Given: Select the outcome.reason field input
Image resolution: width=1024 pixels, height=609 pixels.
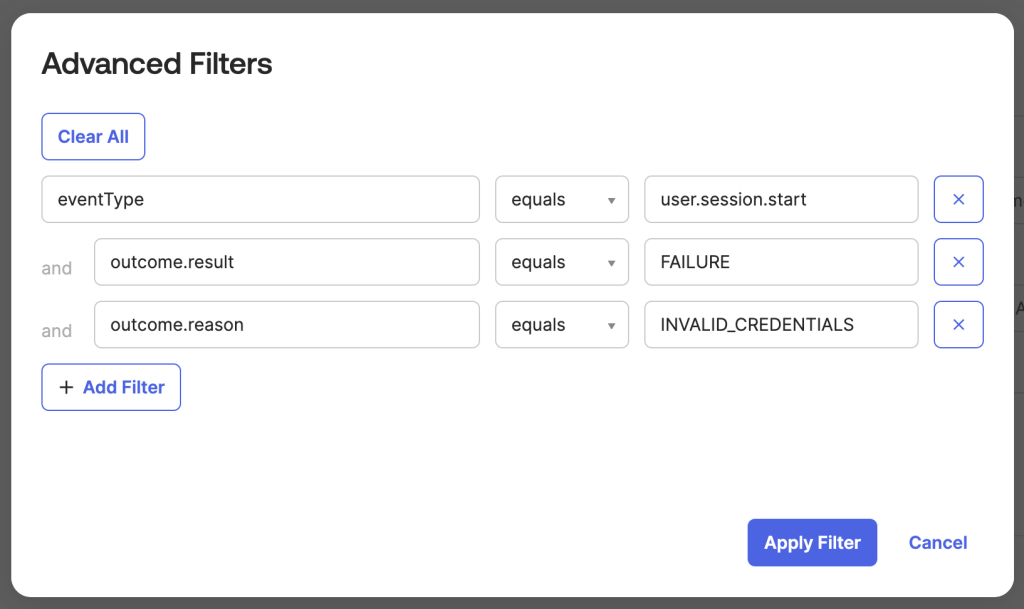Looking at the screenshot, I should (286, 325).
